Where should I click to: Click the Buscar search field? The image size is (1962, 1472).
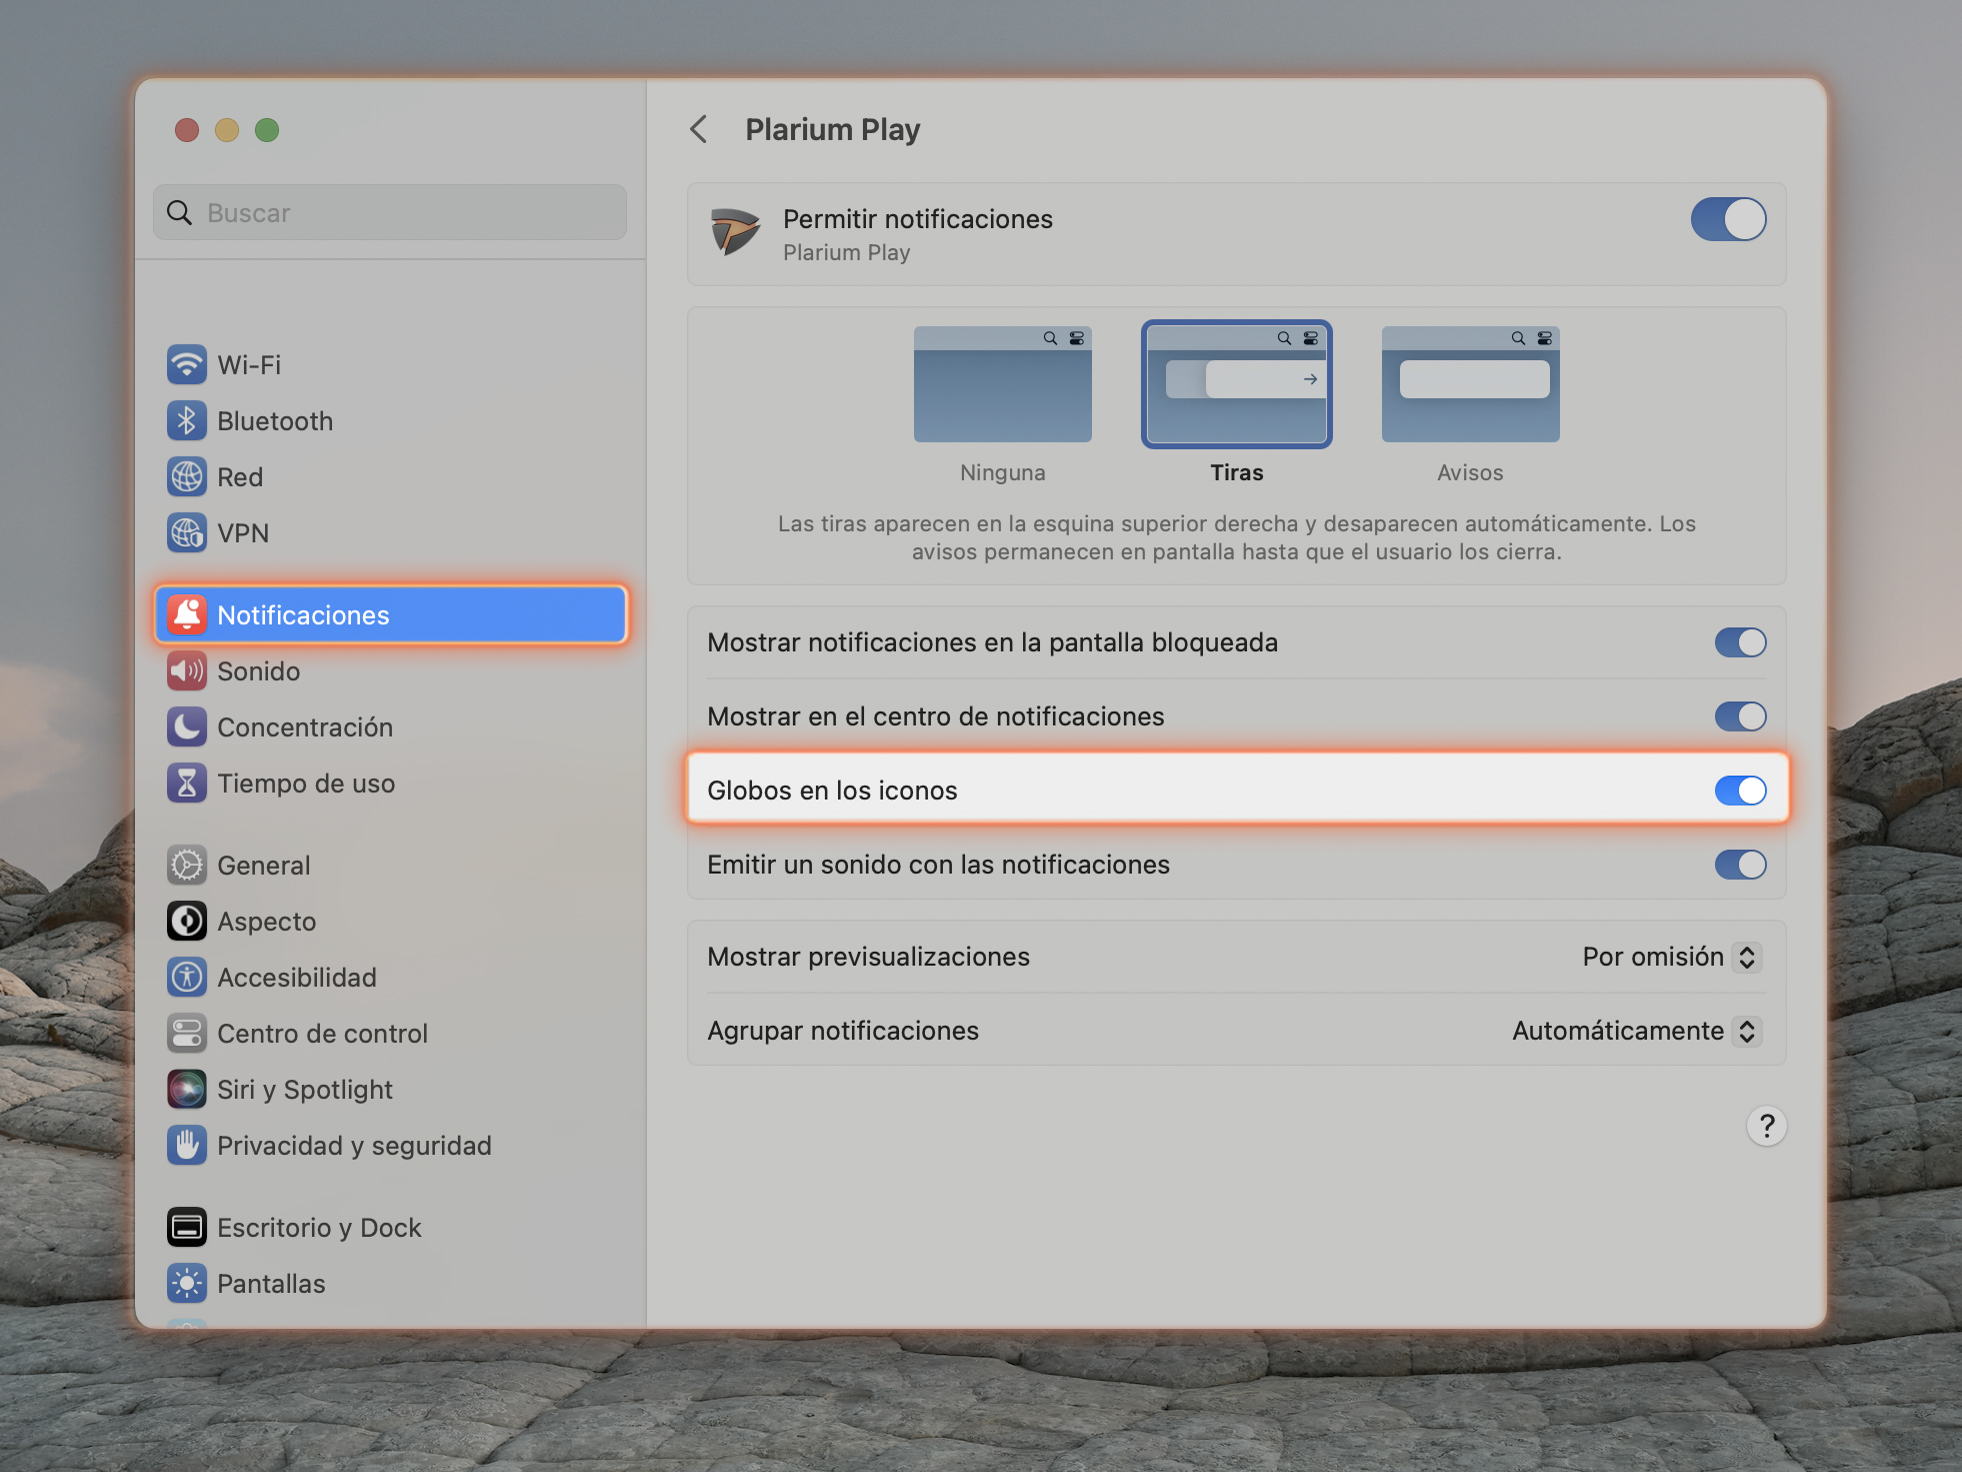pos(390,212)
